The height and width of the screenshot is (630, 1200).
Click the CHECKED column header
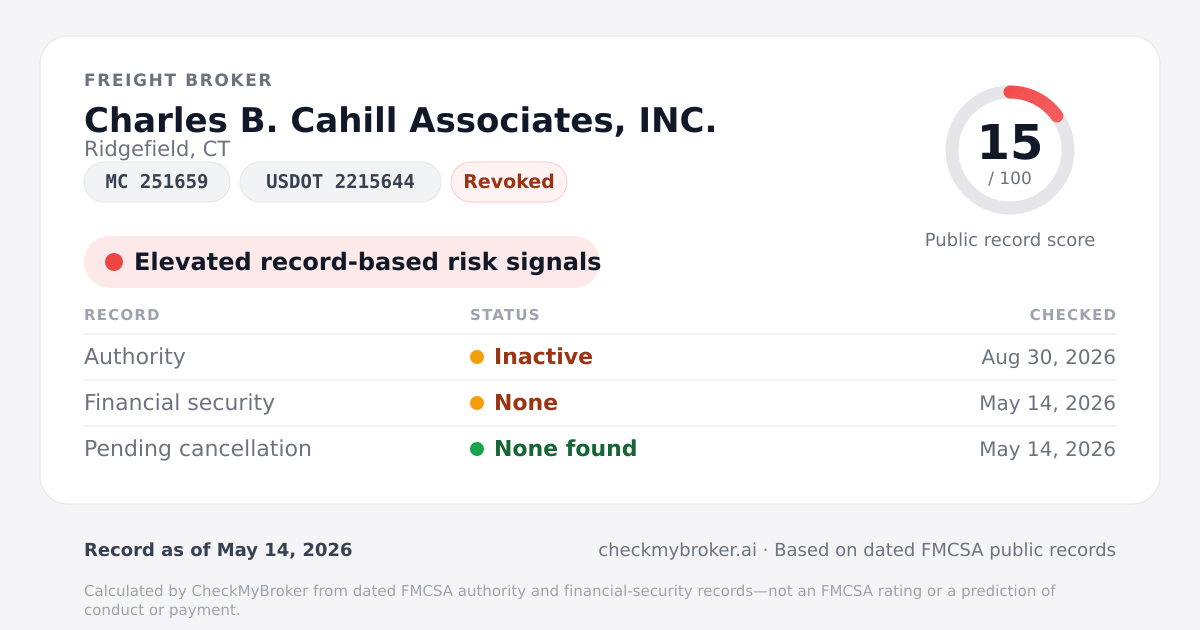1073,315
